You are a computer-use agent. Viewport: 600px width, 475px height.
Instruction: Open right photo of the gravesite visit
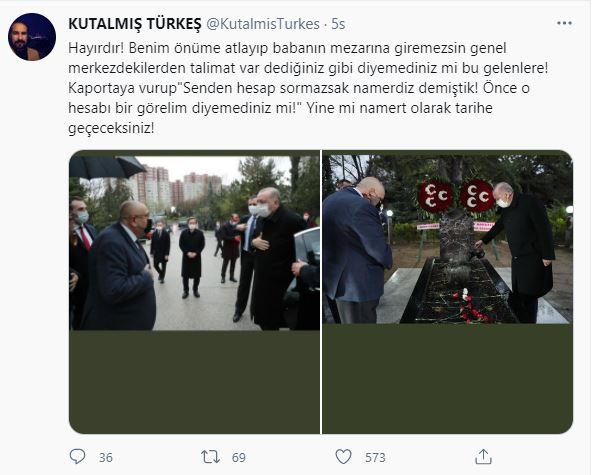[x=448, y=239]
